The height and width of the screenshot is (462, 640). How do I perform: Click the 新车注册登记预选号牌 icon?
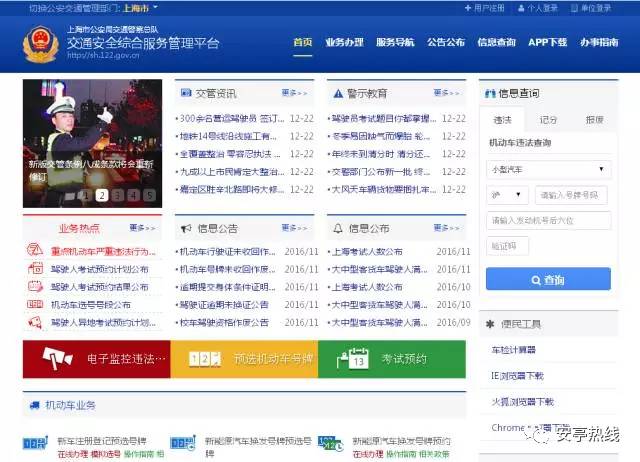pyautogui.click(x=35, y=442)
